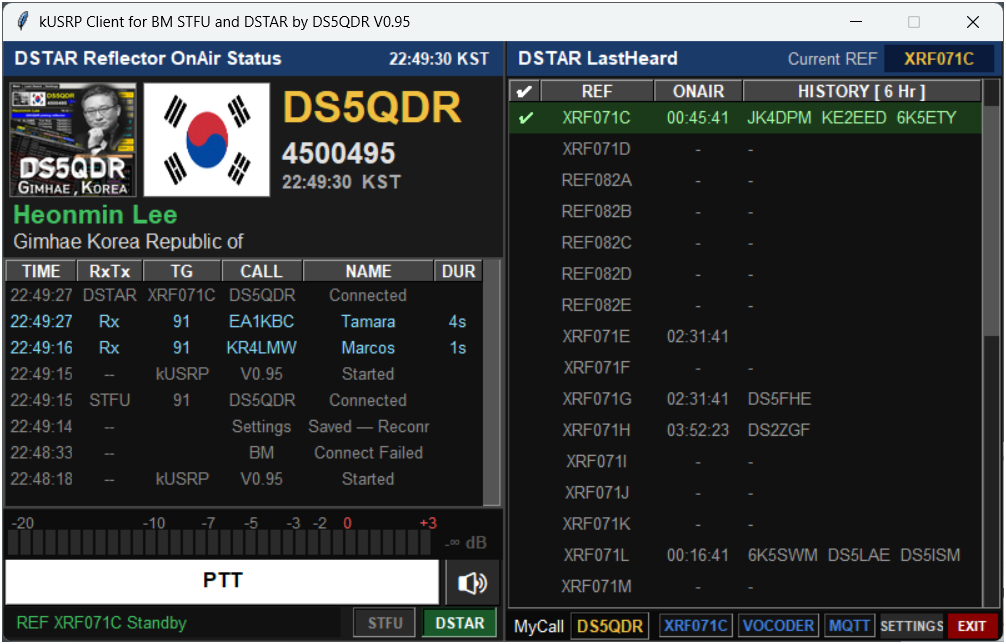This screenshot has height=644, width=1006.
Task: Select reflector XRF071K
Action: (x=746, y=524)
